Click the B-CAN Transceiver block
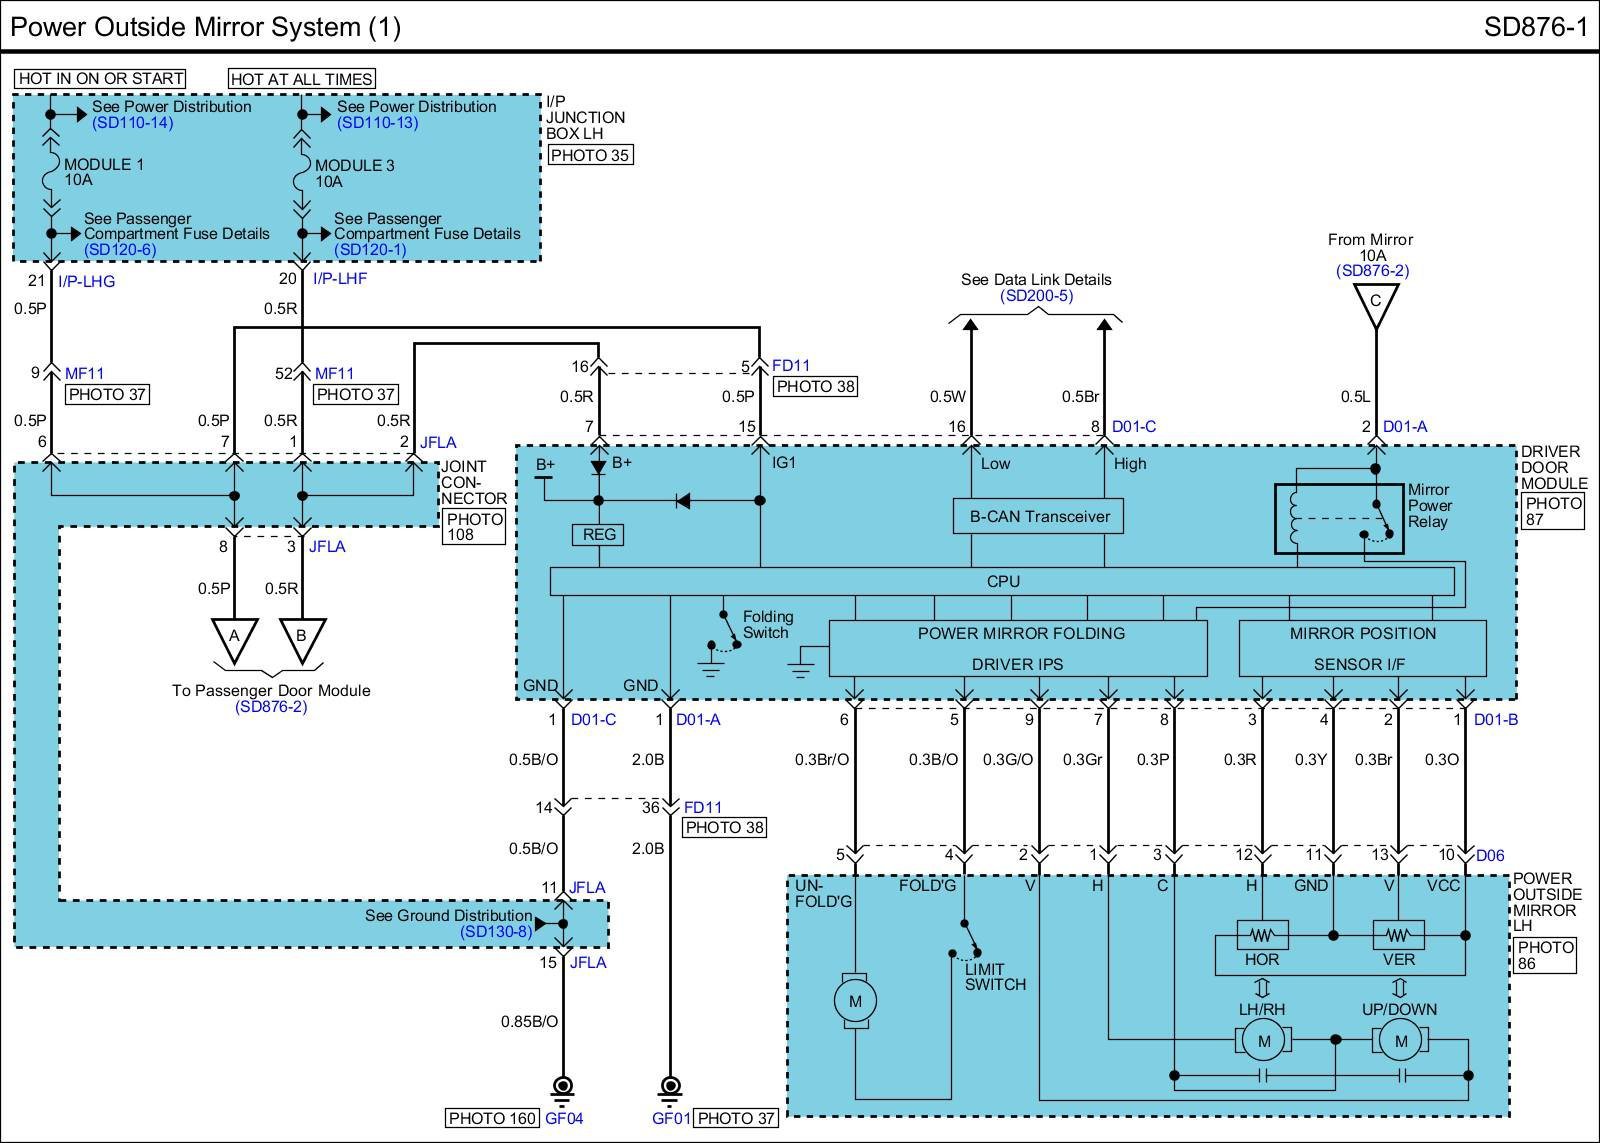 pos(1039,517)
